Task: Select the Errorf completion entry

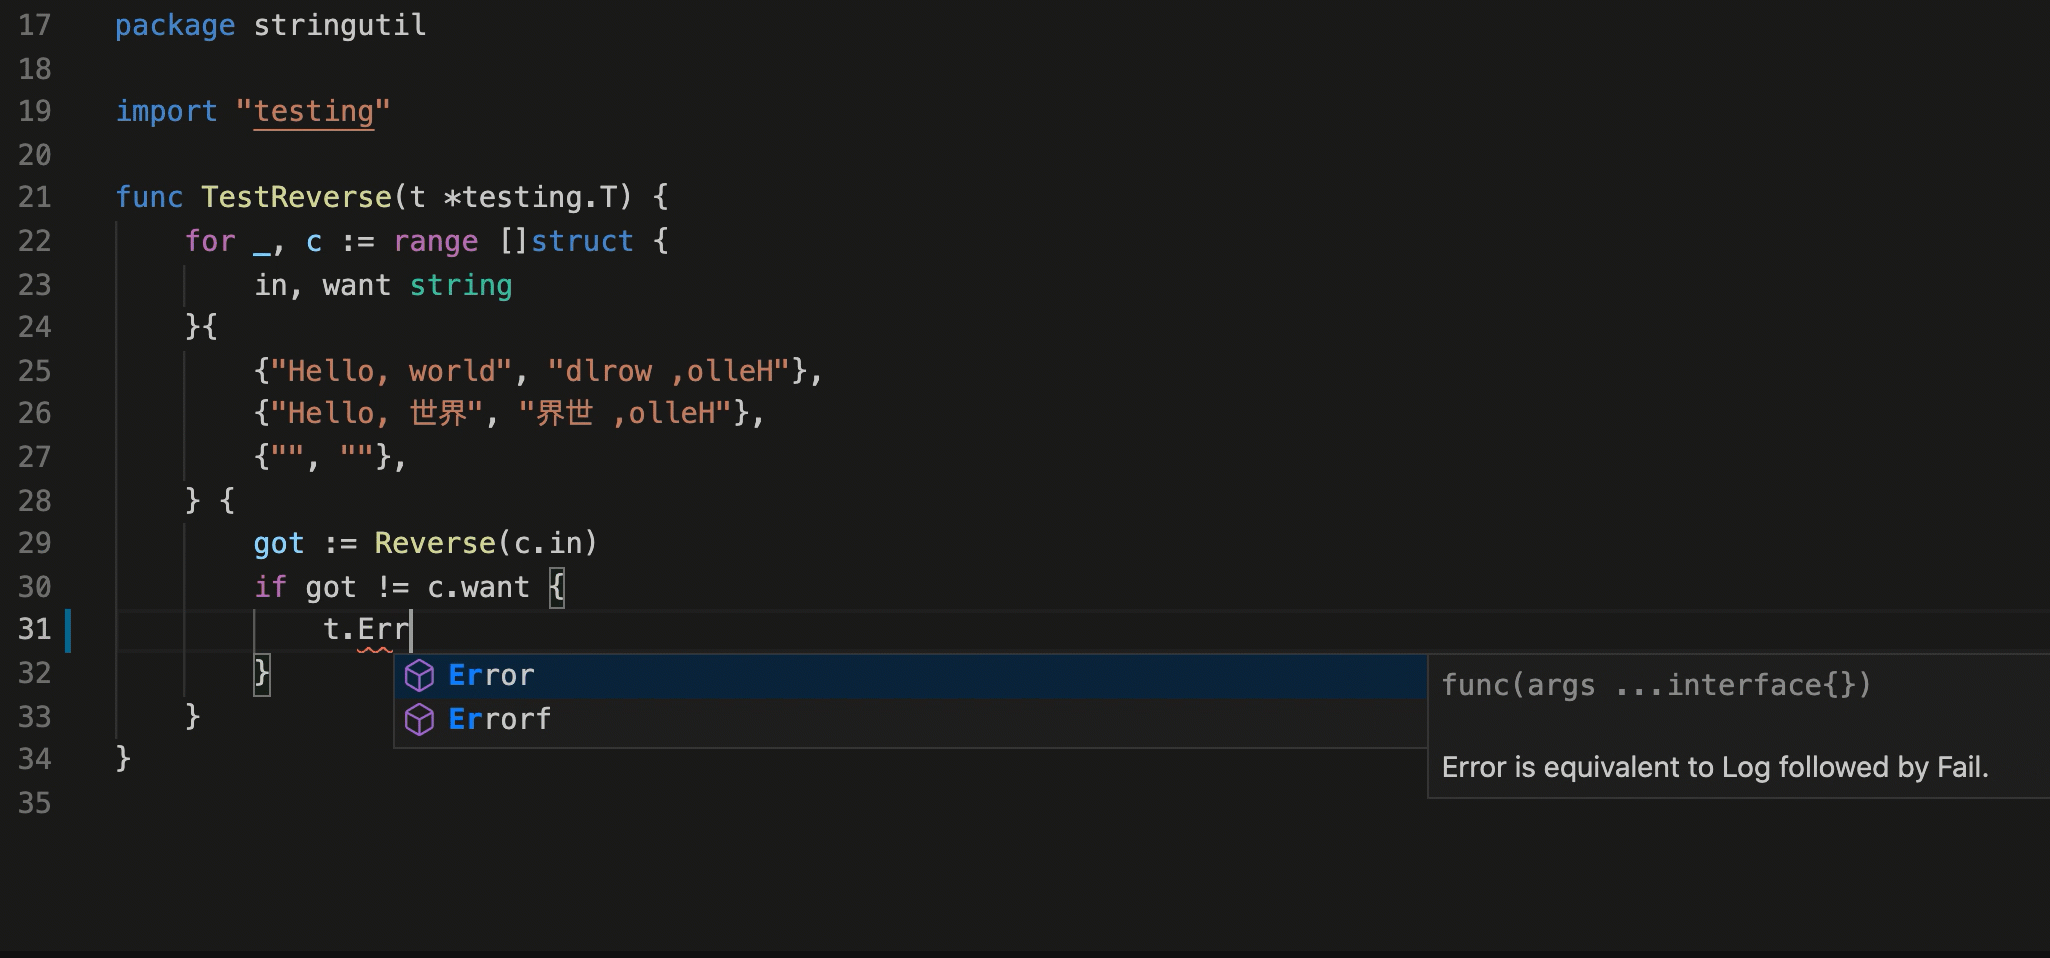Action: click(x=499, y=719)
